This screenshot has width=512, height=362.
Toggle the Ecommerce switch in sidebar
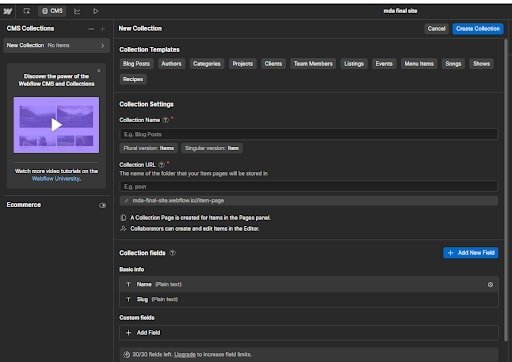tap(102, 205)
